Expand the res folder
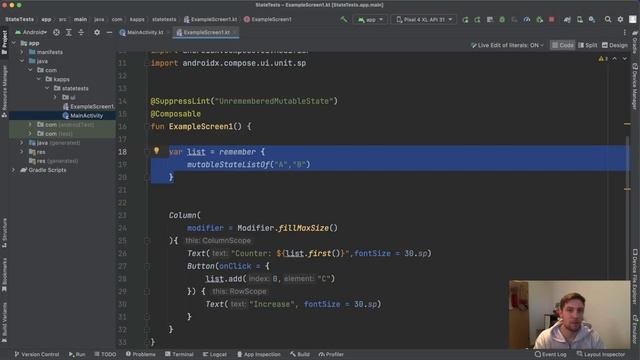Image resolution: width=640 pixels, height=360 pixels. pyautogui.click(x=22, y=152)
